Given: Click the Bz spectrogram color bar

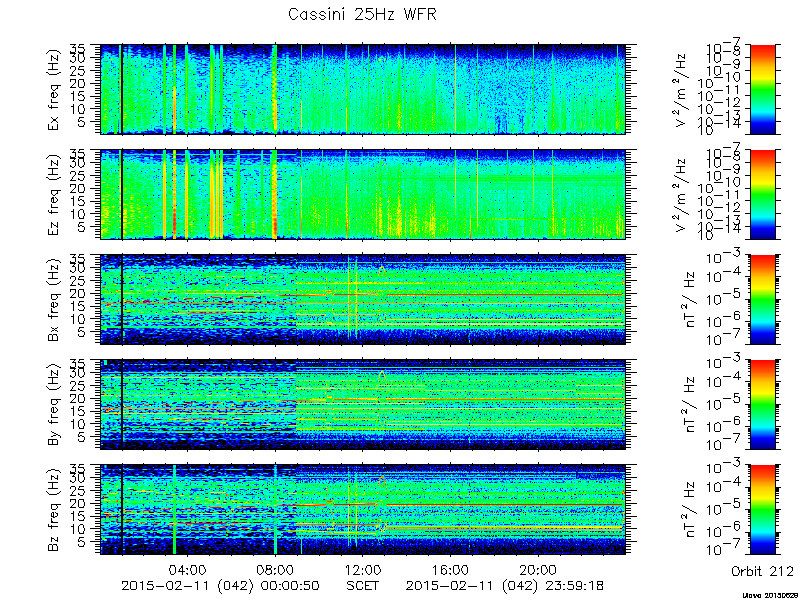Looking at the screenshot, I should [x=762, y=510].
